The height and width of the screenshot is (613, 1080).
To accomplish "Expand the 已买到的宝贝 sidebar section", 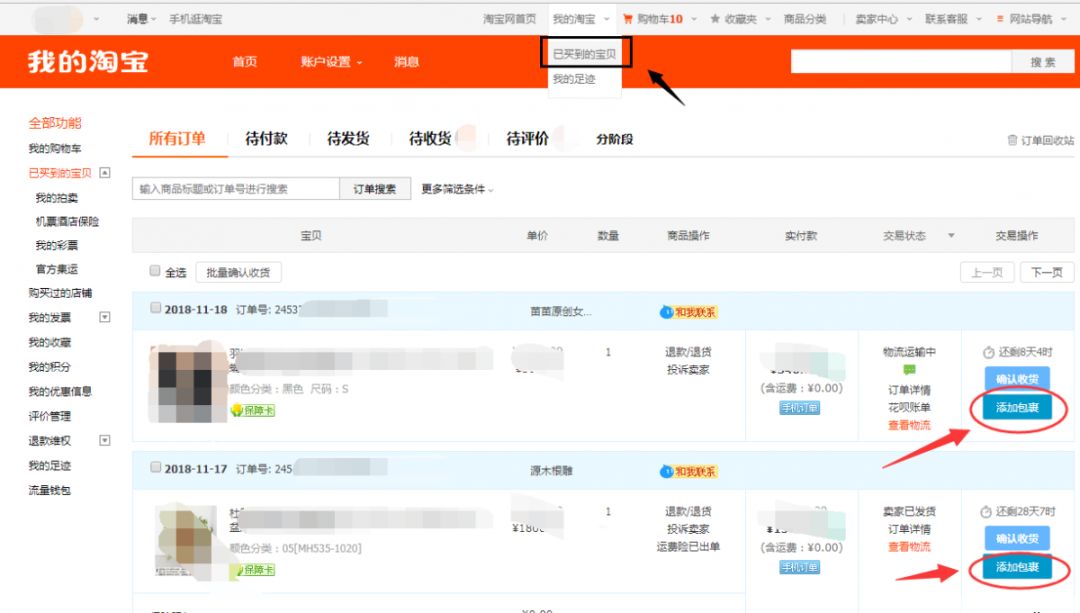I will (105, 172).
